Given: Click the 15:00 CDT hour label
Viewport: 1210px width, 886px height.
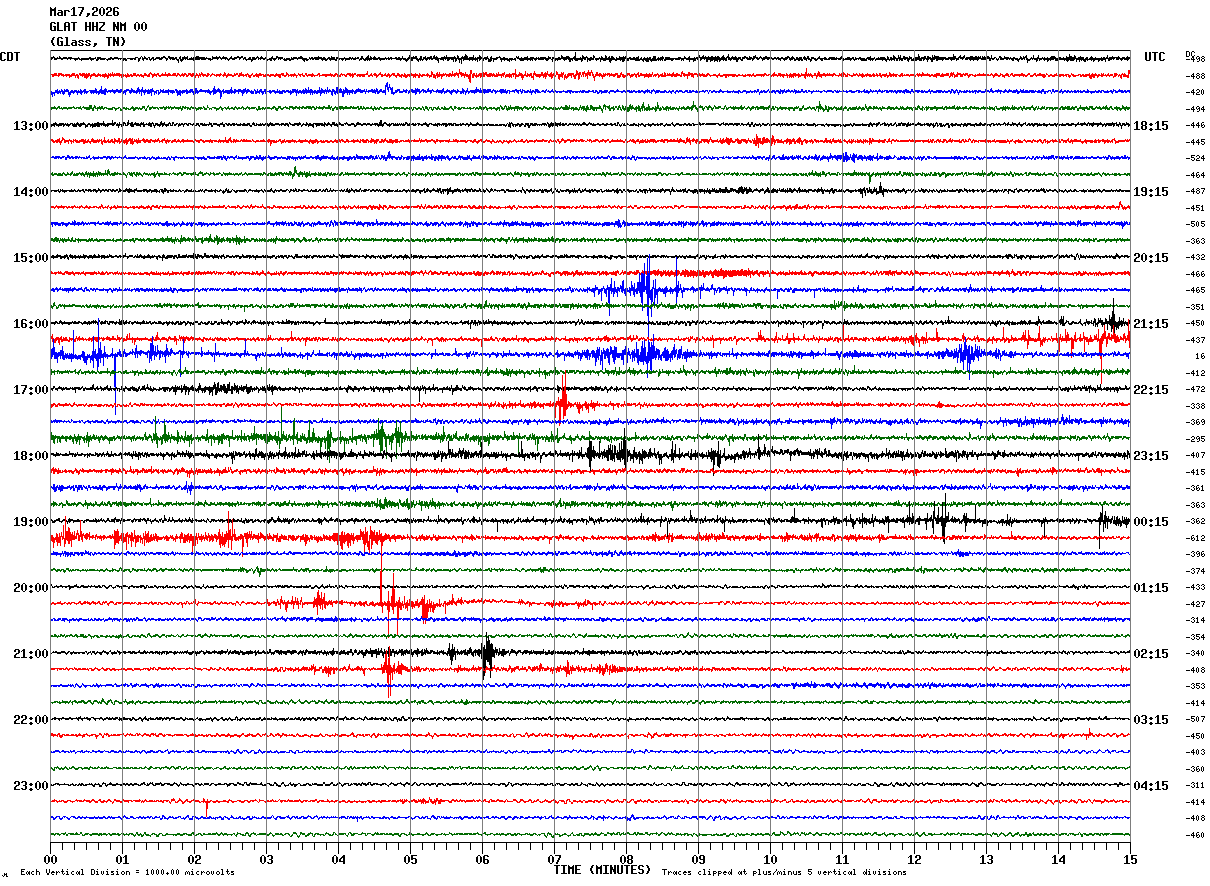Looking at the screenshot, I should (30, 258).
